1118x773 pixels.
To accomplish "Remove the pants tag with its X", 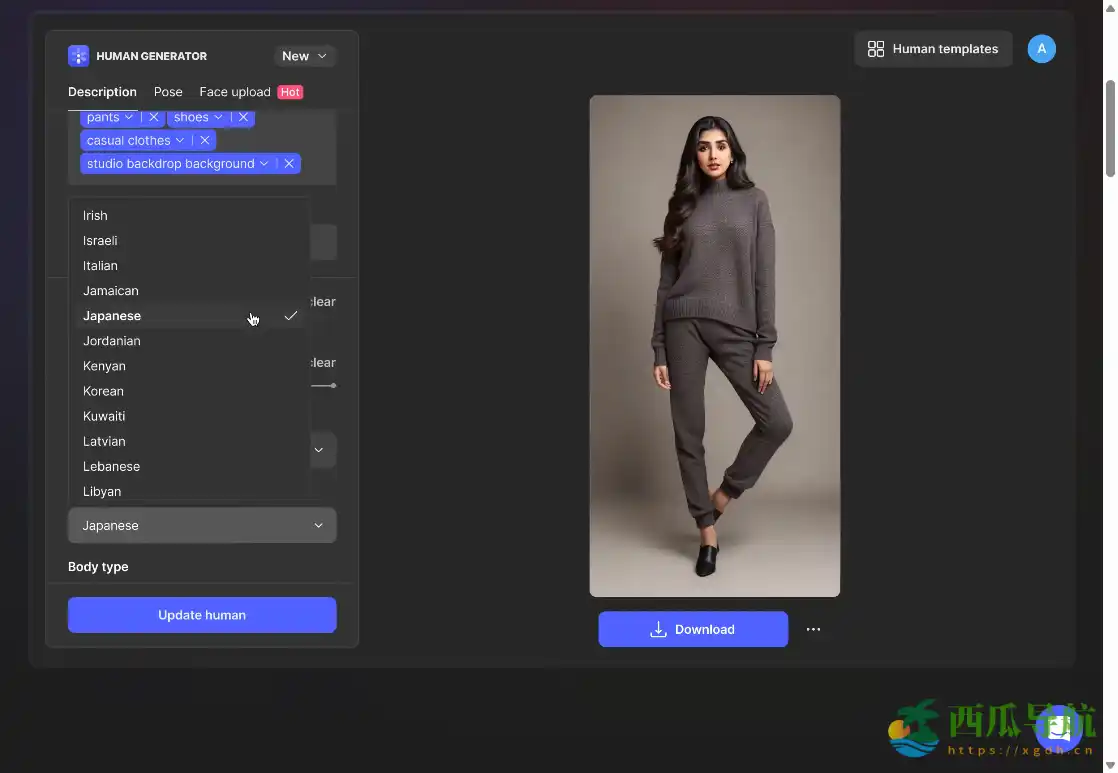I will point(154,117).
